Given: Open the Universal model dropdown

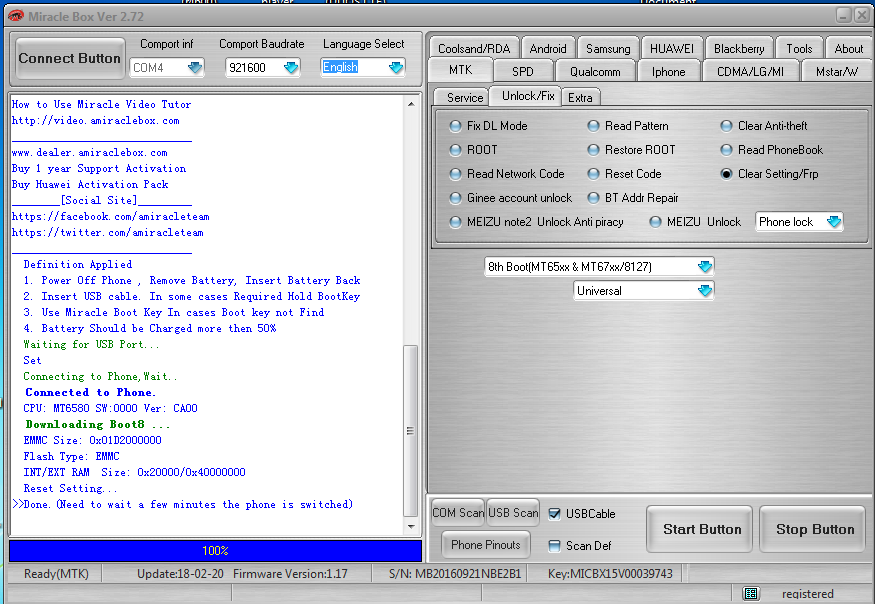Looking at the screenshot, I should (x=705, y=290).
